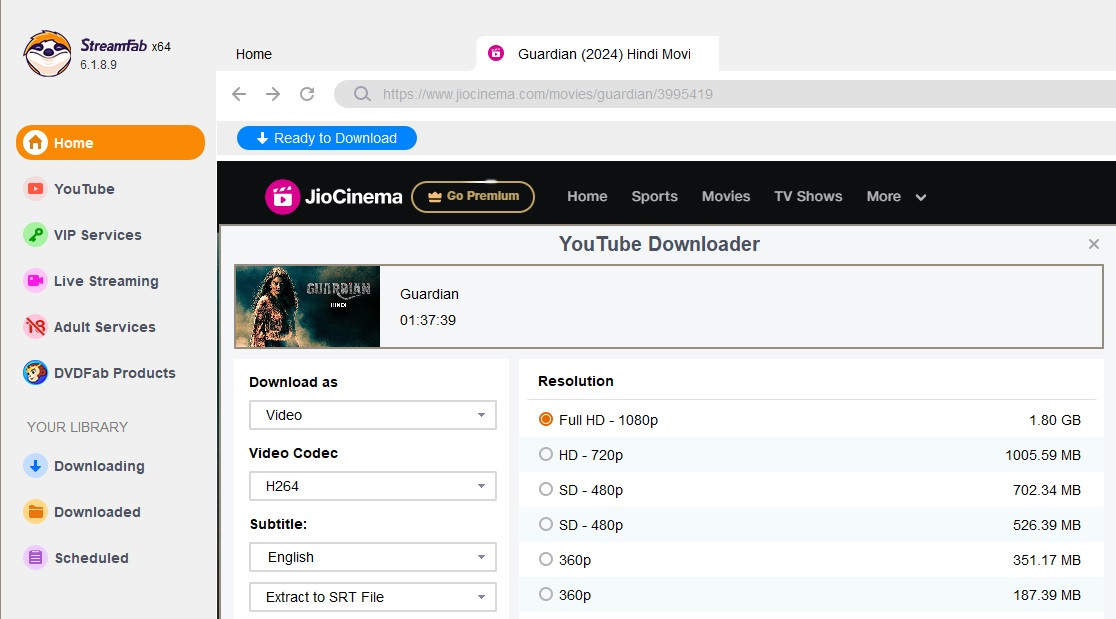The width and height of the screenshot is (1116, 619).
Task: Expand the Download as Video dropdown
Action: coord(372,415)
